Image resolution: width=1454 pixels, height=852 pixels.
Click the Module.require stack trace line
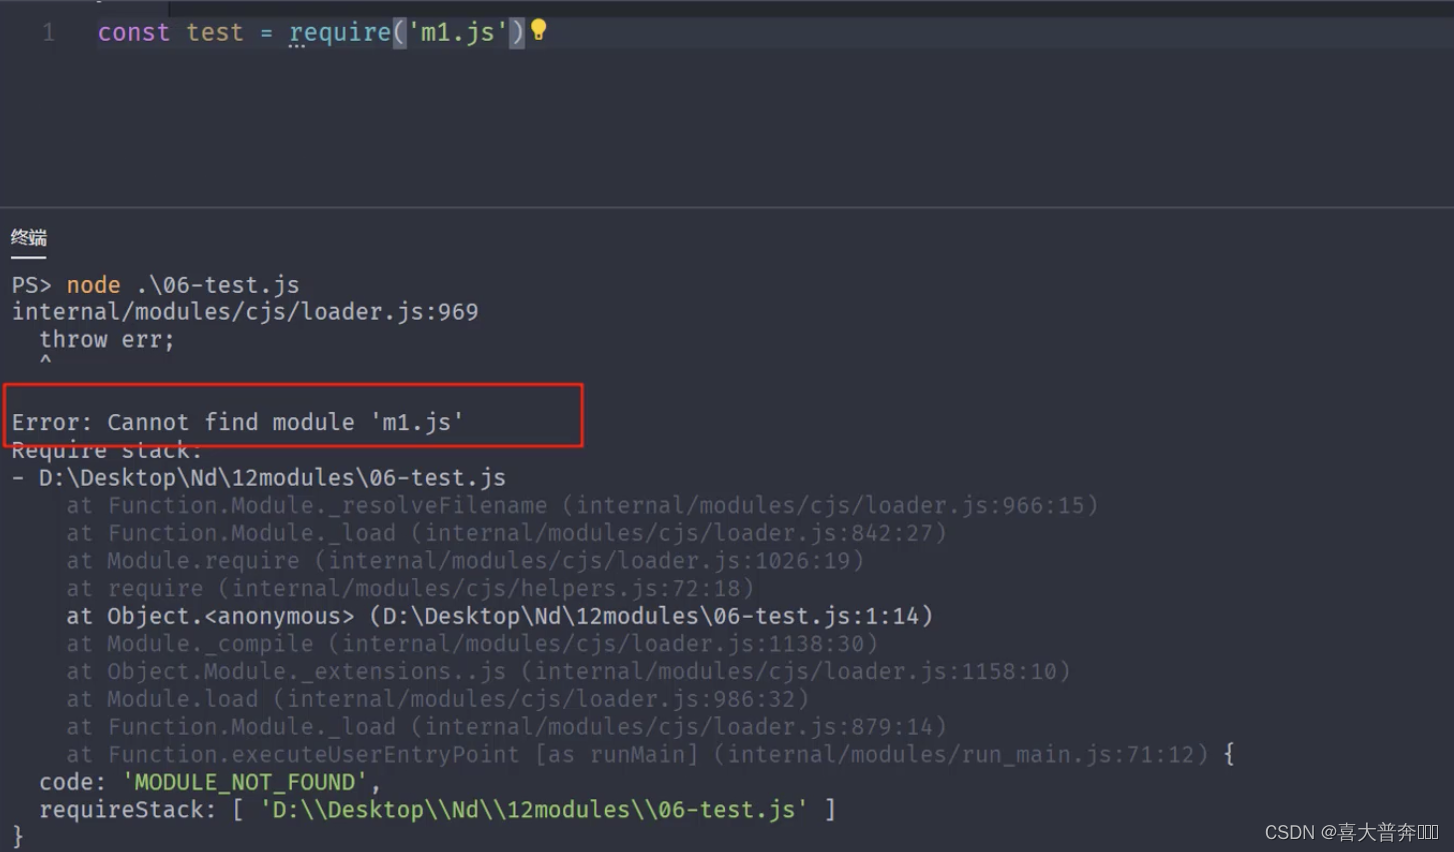coord(465,561)
